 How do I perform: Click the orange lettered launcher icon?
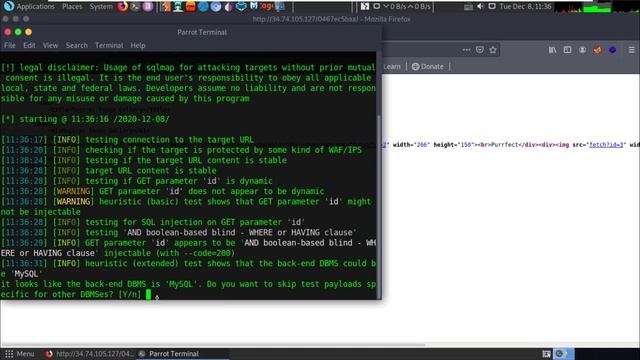click(x=266, y=6)
